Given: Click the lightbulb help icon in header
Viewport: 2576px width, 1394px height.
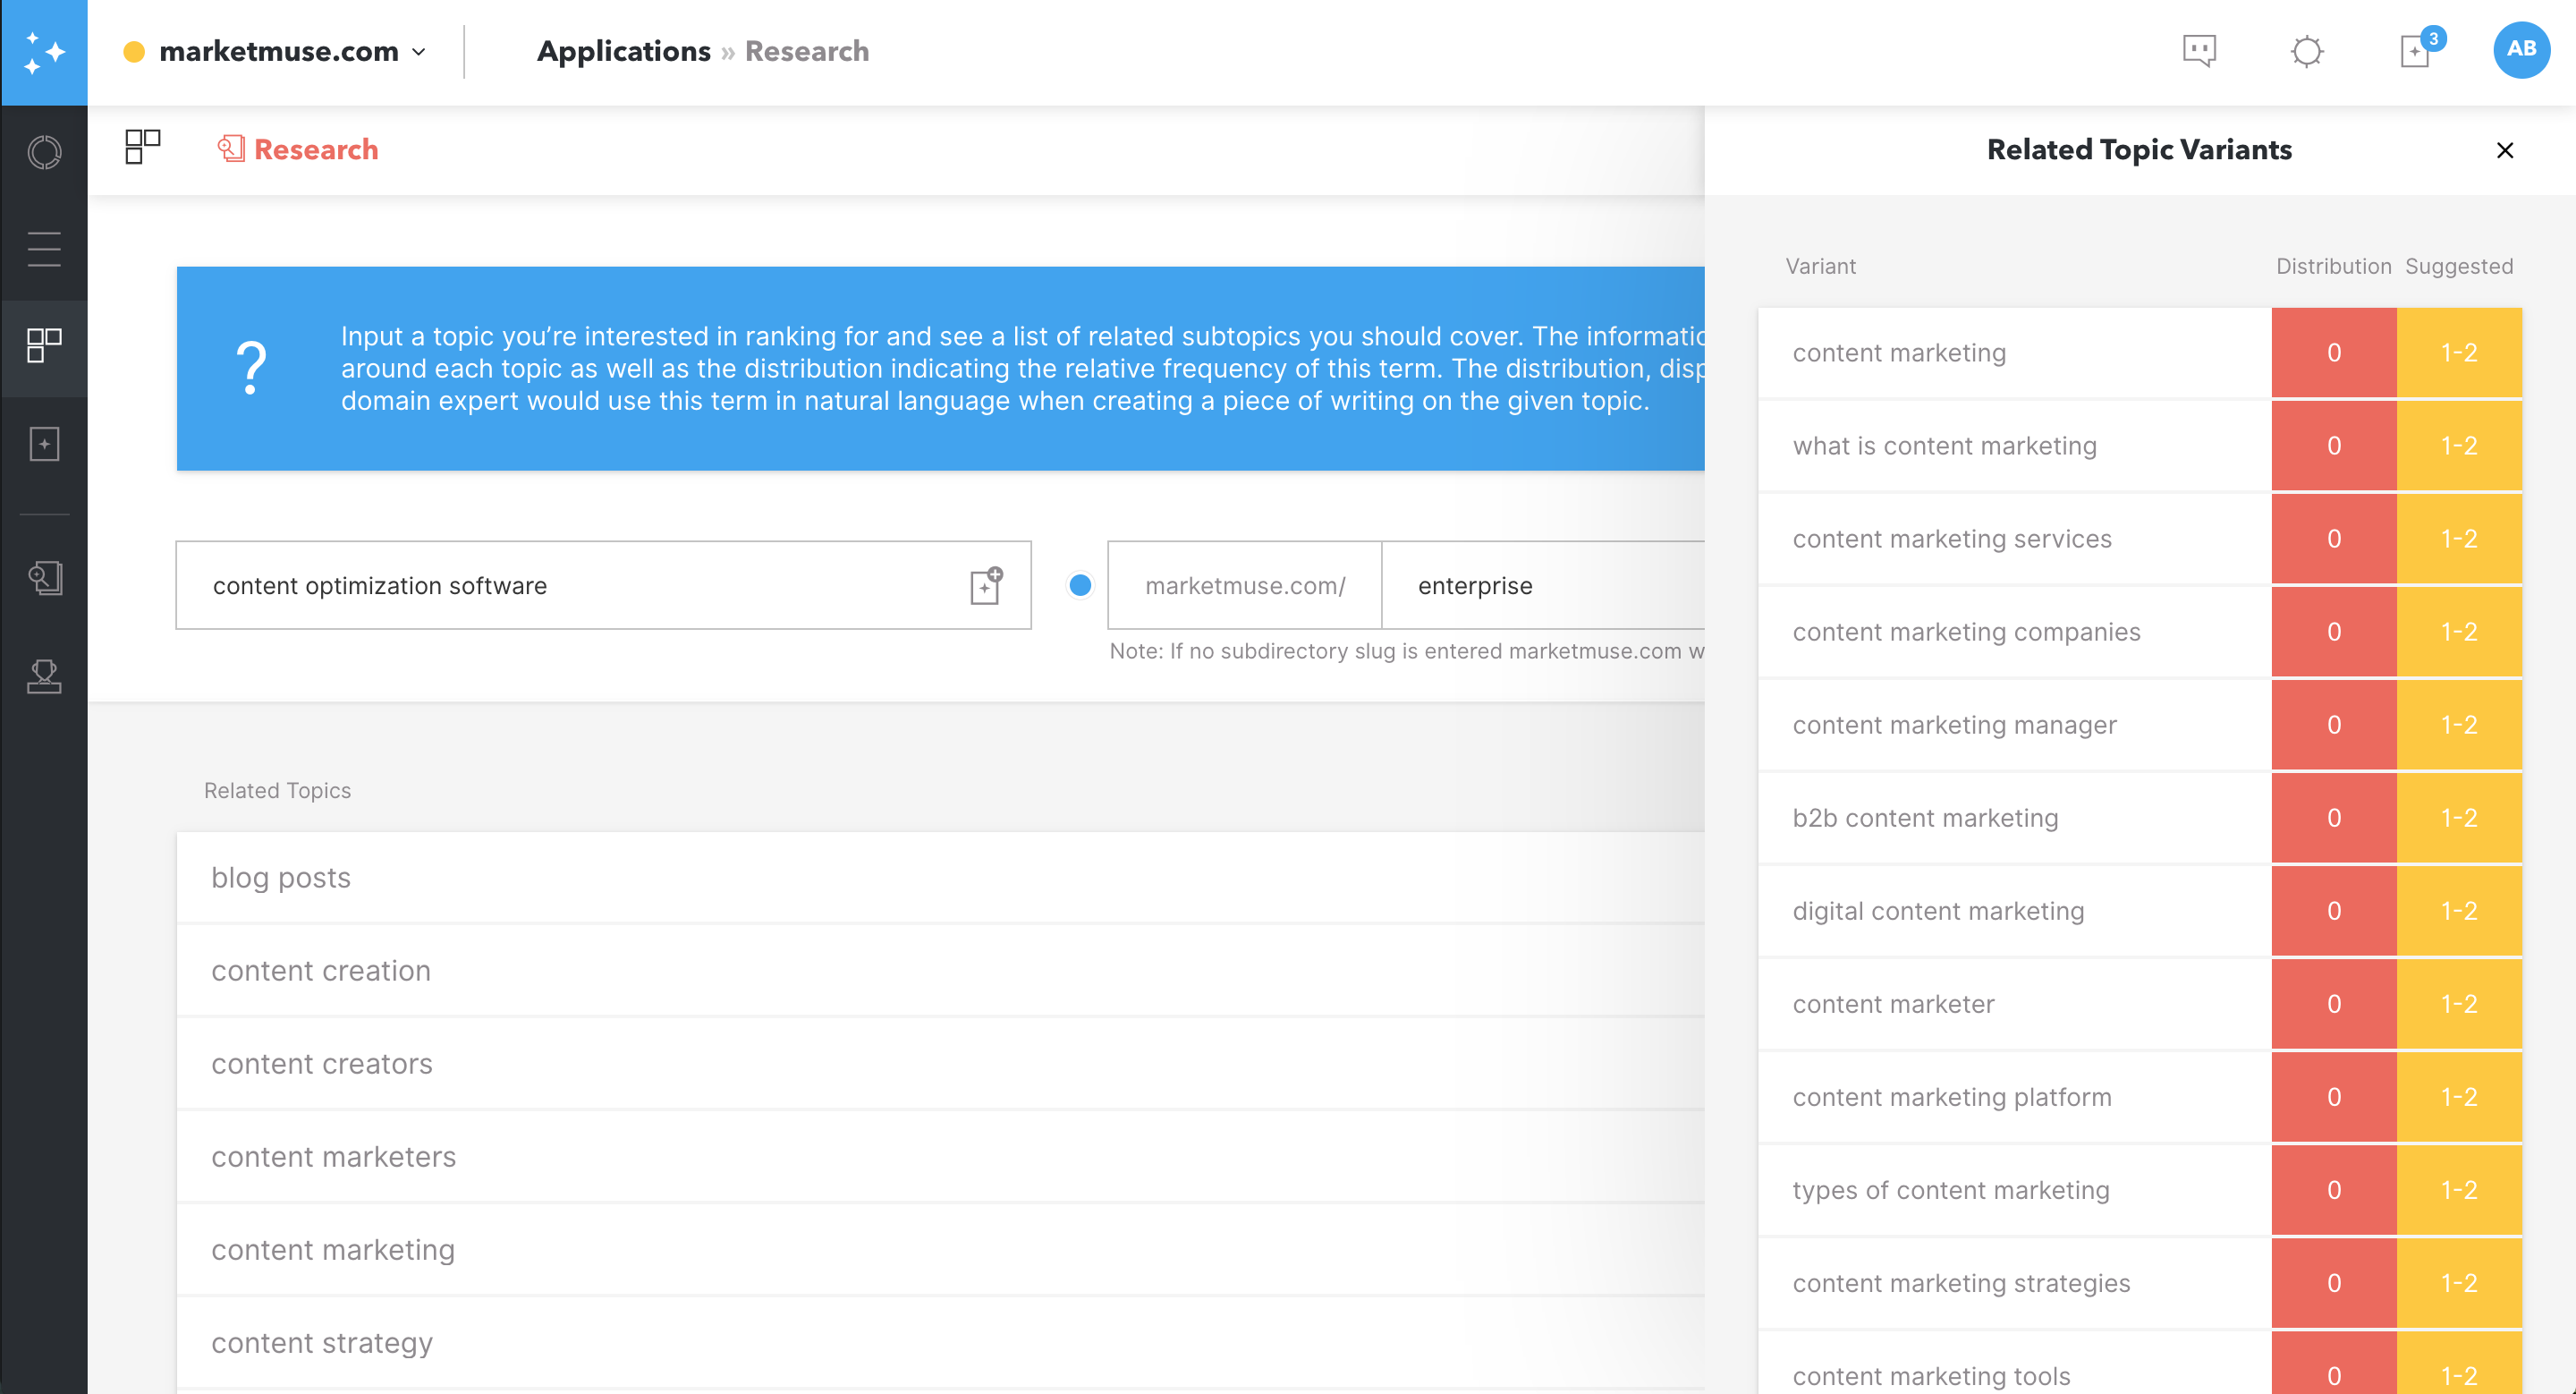Looking at the screenshot, I should tap(2306, 51).
